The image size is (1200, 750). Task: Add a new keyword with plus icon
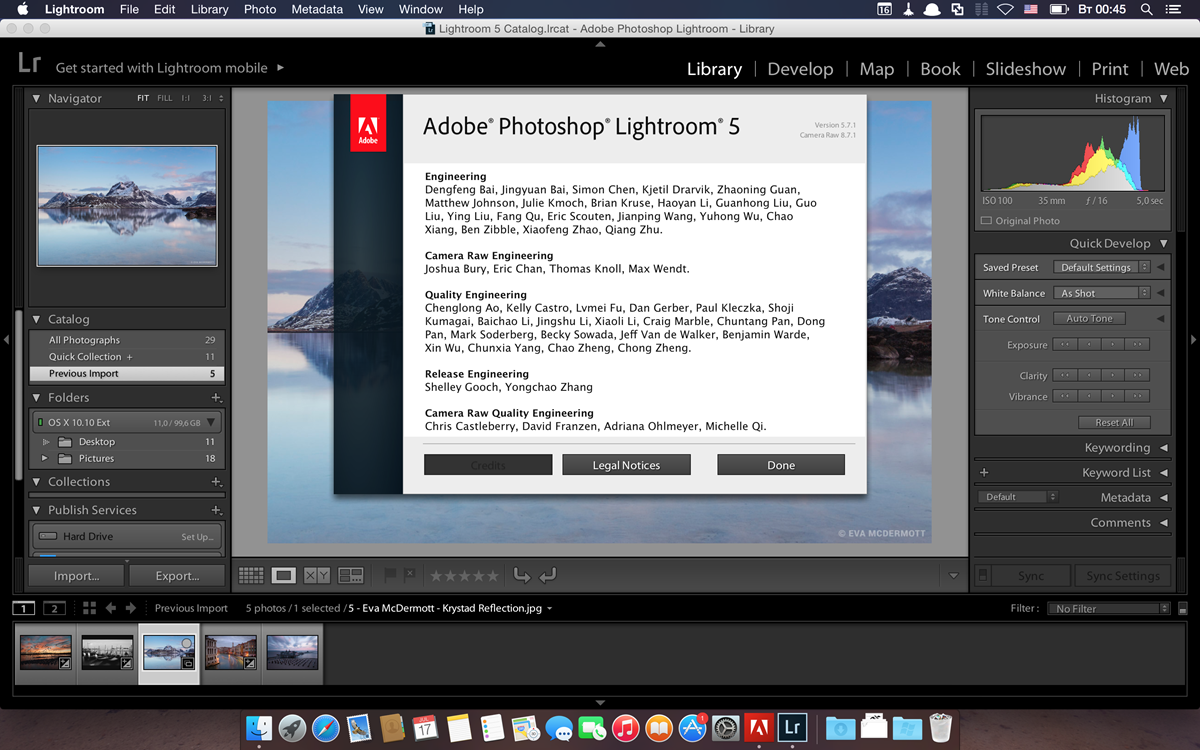pyautogui.click(x=984, y=472)
